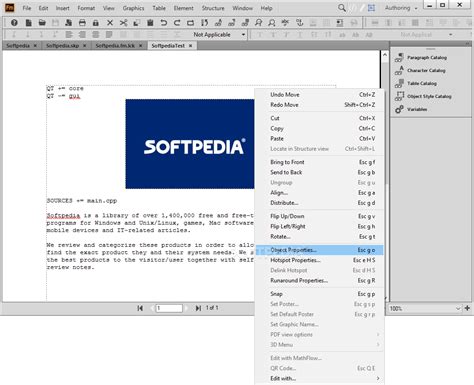The image size is (474, 385).
Task: Choose Snap in context menu
Action: pos(320,294)
